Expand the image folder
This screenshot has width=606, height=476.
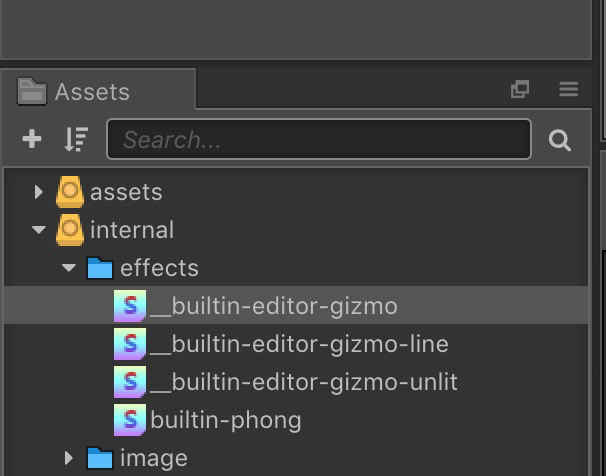click(x=69, y=458)
